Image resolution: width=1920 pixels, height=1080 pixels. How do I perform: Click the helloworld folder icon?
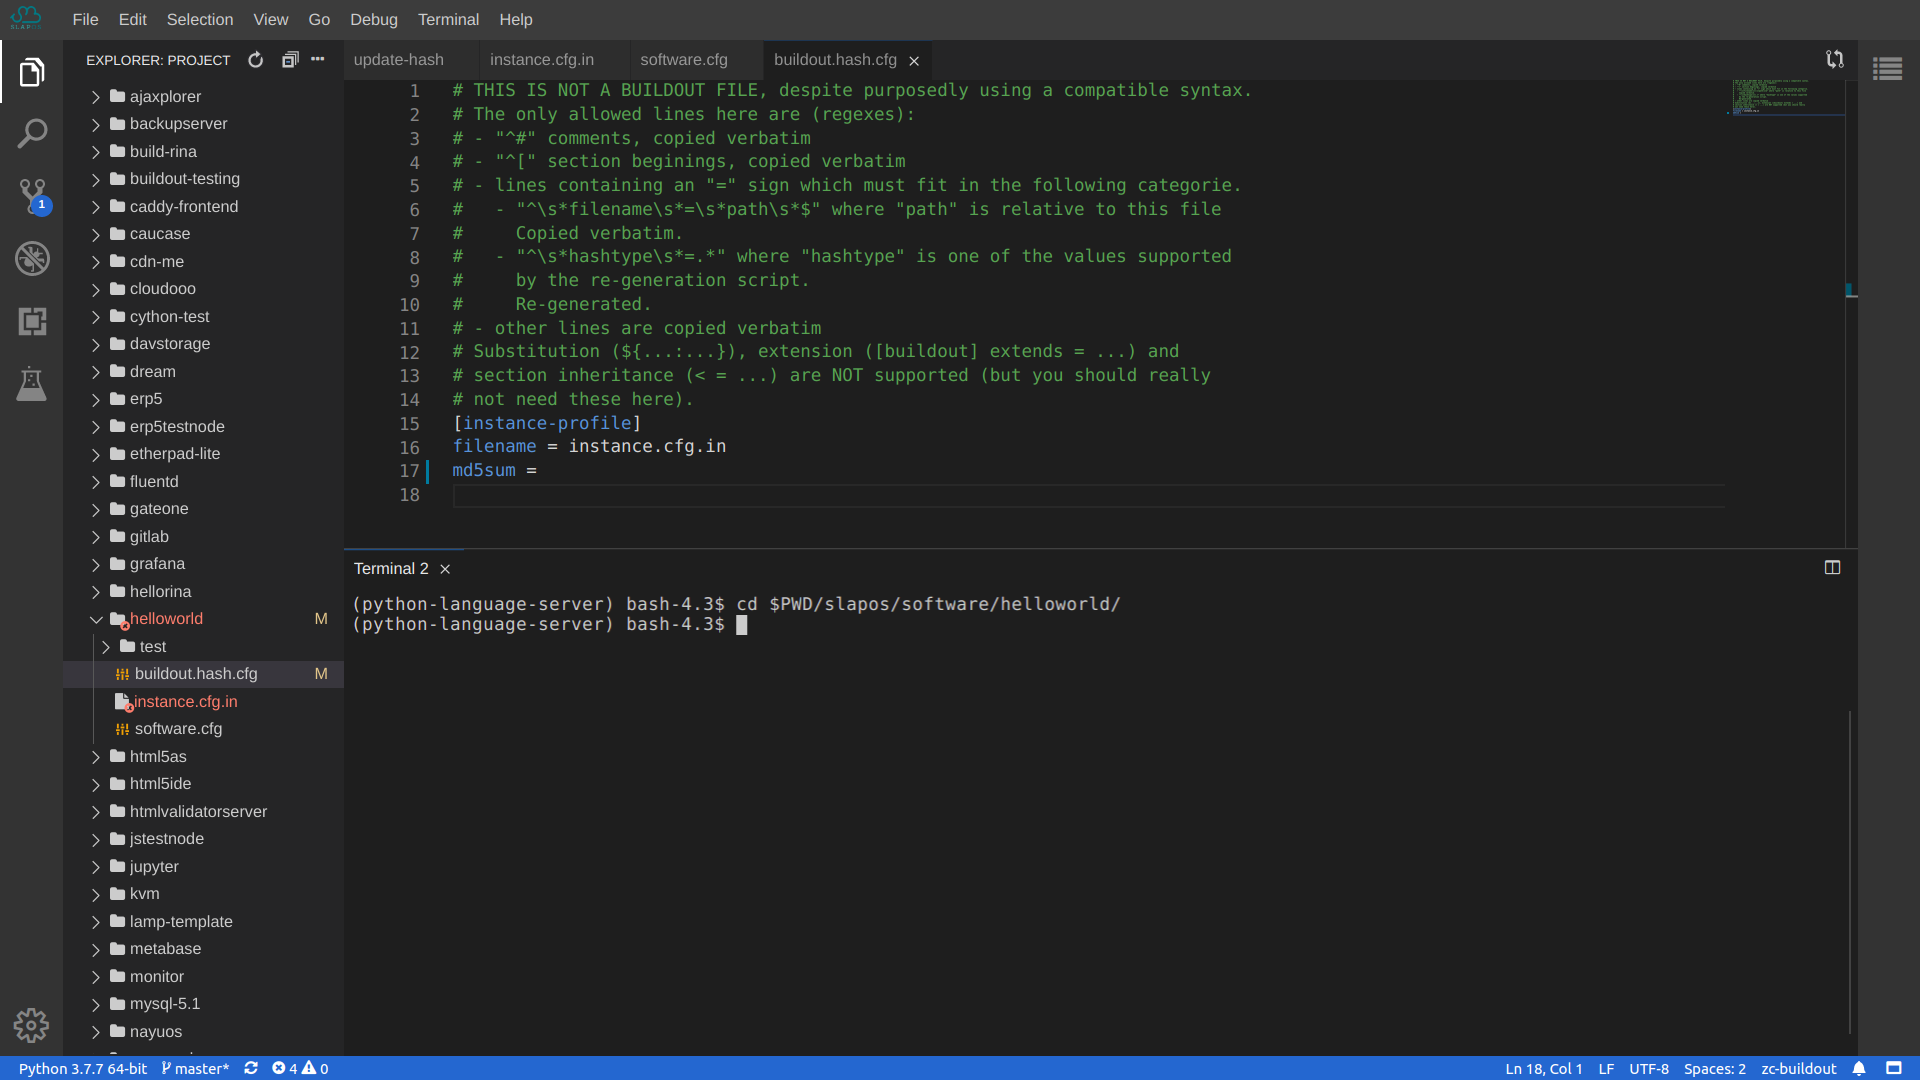118,619
